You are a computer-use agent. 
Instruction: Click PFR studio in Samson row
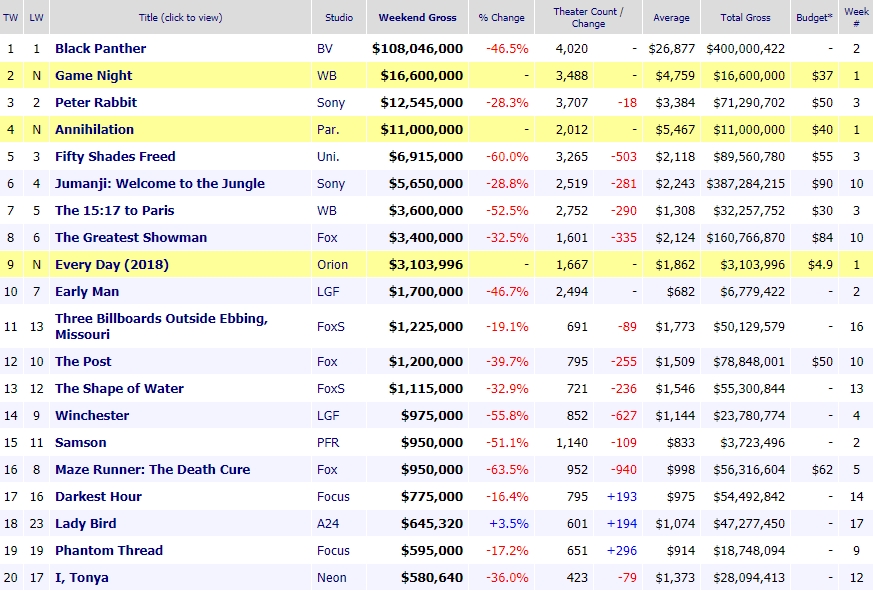click(328, 443)
